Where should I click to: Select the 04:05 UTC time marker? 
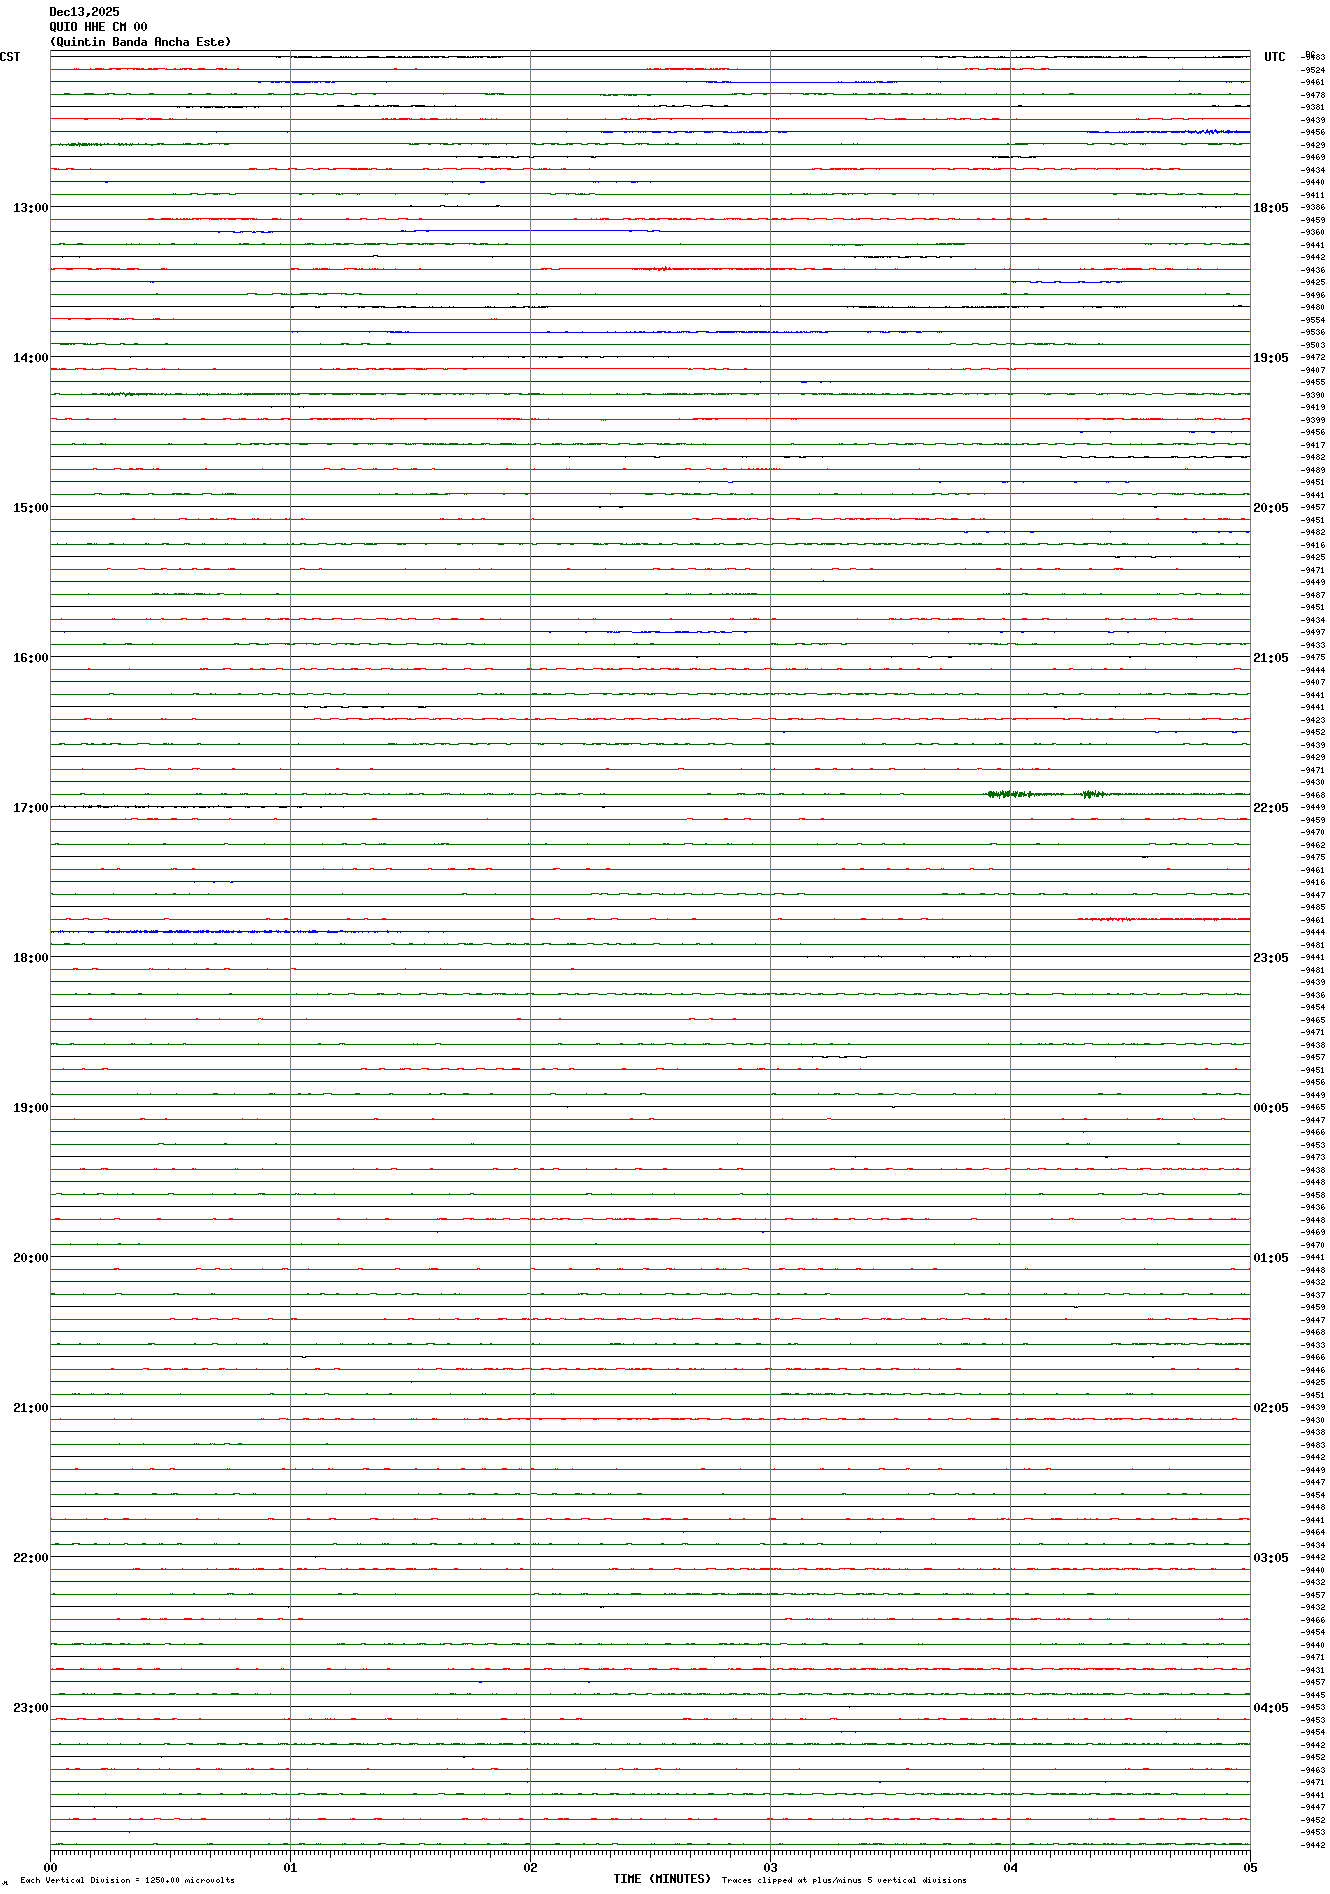(1270, 1708)
